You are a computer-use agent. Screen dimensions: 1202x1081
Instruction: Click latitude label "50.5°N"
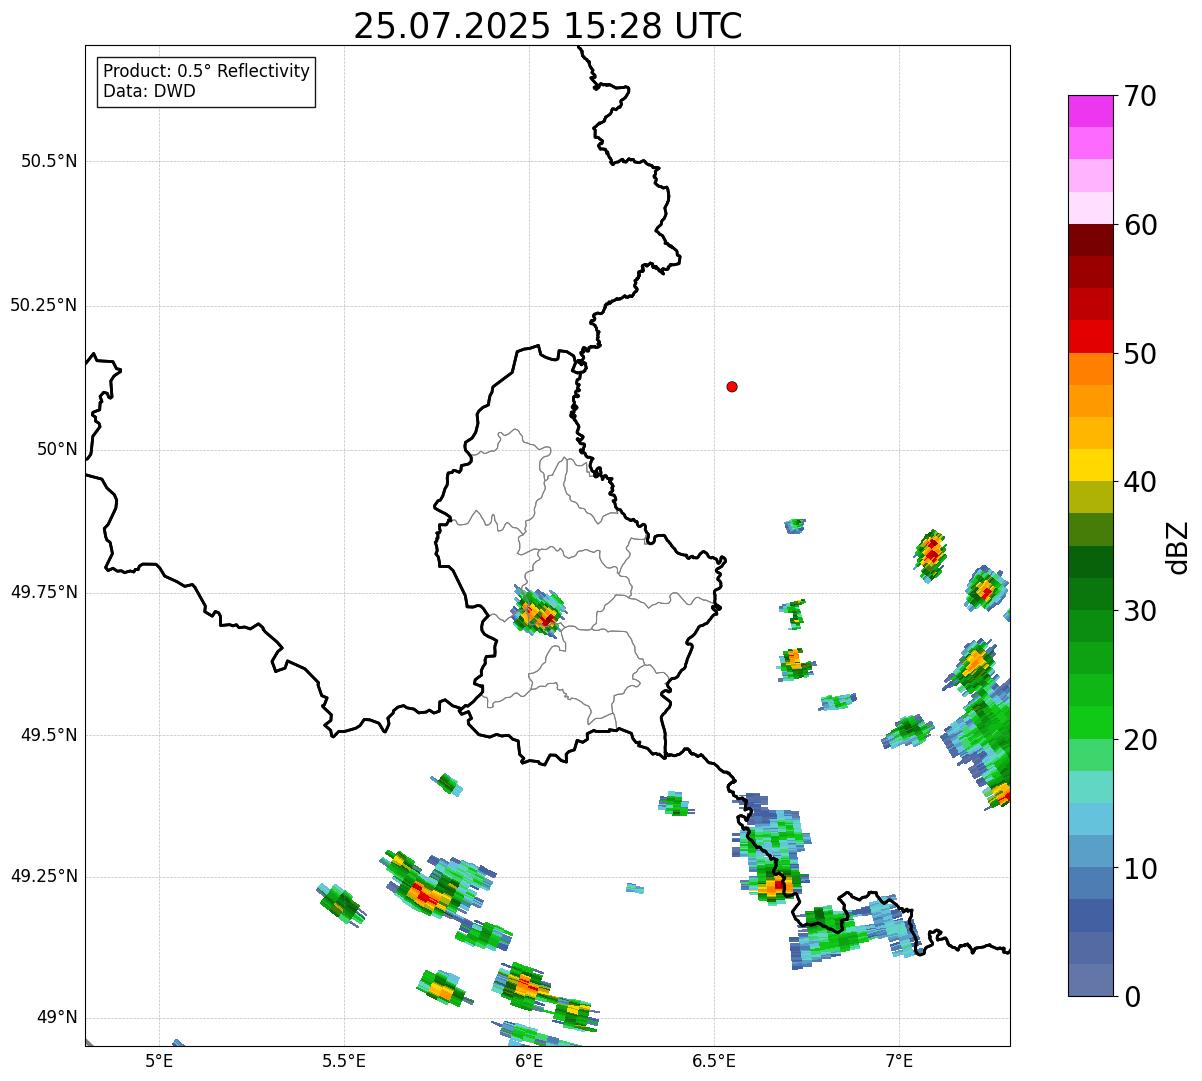click(x=49, y=161)
